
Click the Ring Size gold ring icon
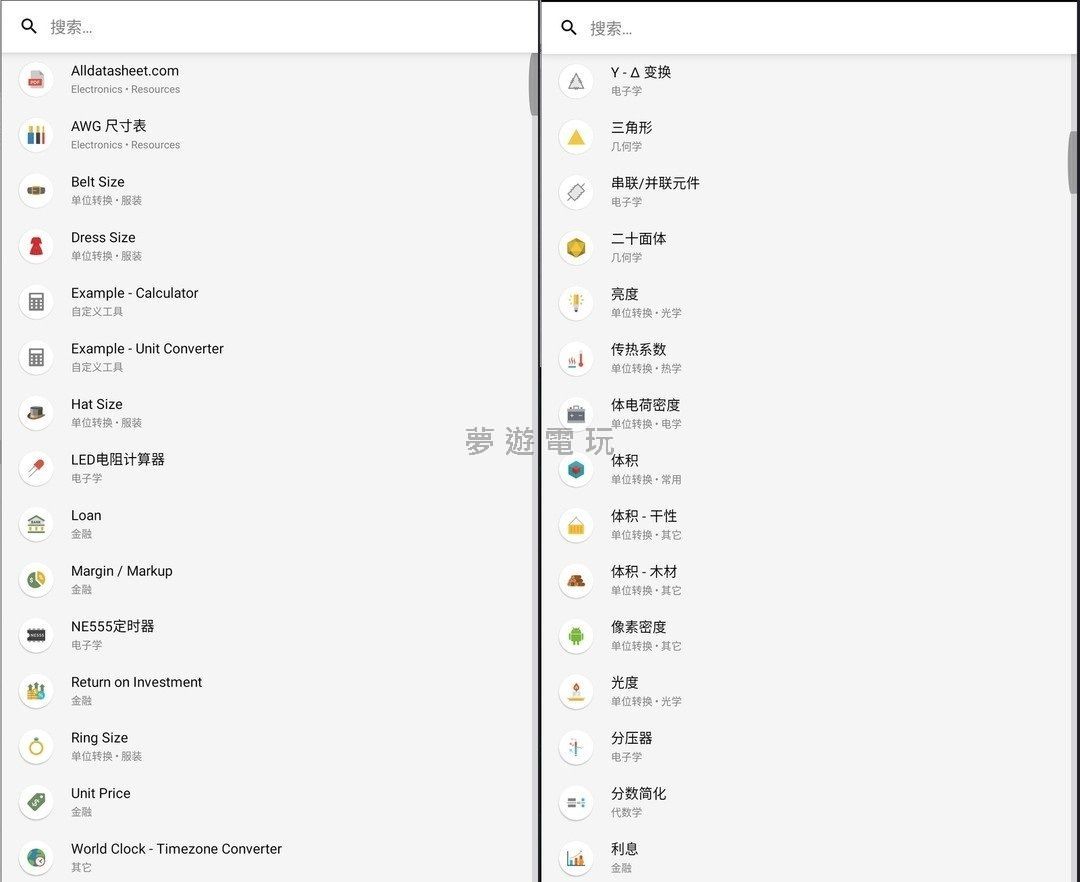[x=36, y=746]
